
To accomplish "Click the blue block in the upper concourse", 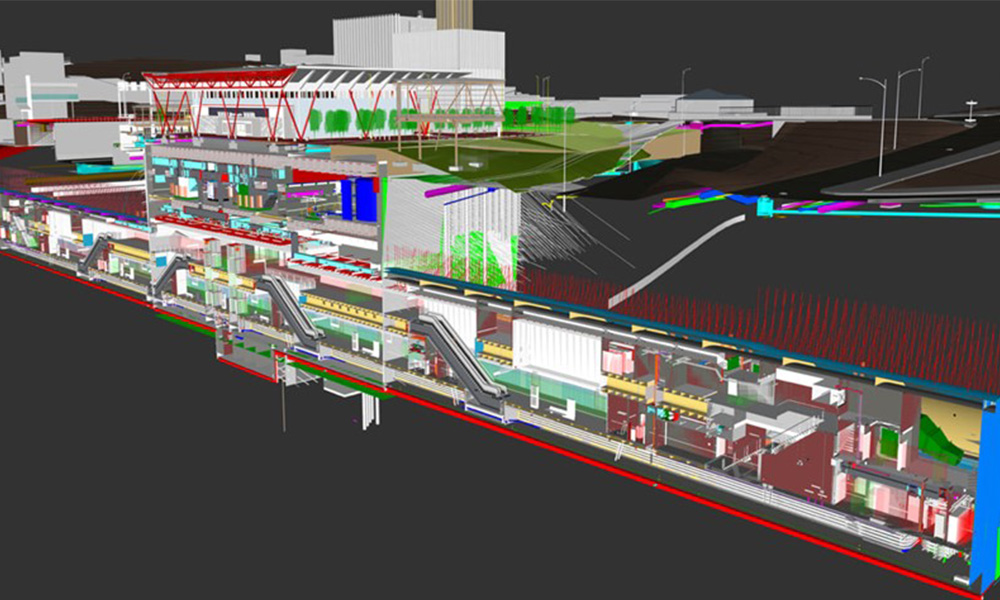I will (359, 198).
